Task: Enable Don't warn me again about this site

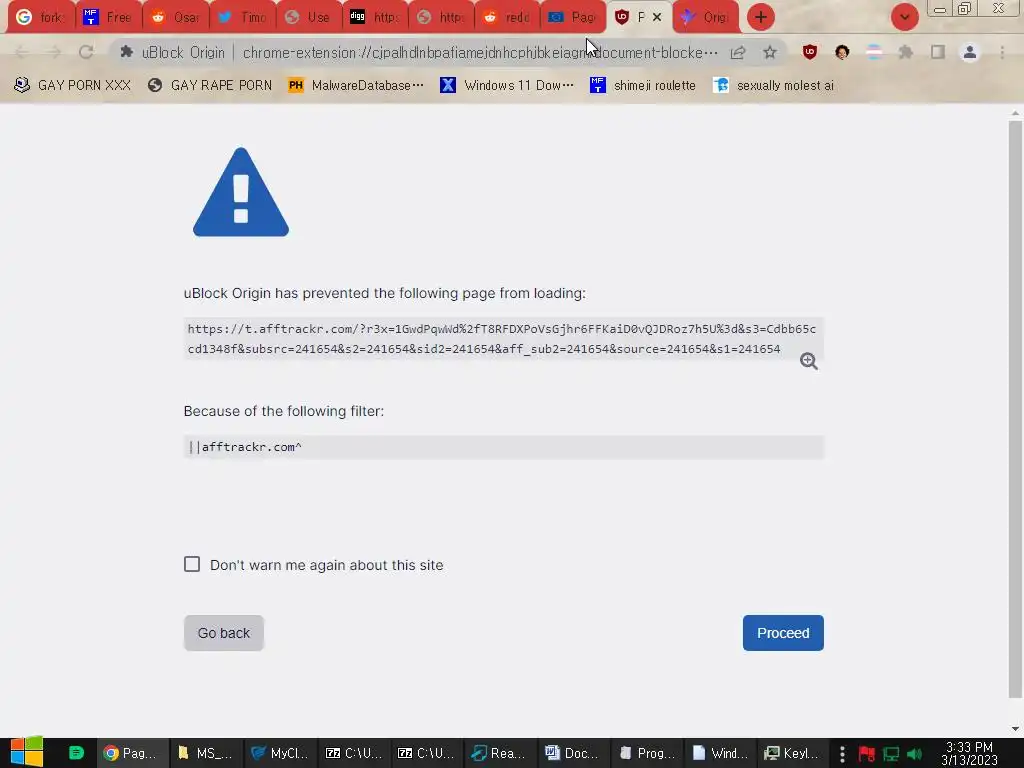Action: (x=192, y=564)
